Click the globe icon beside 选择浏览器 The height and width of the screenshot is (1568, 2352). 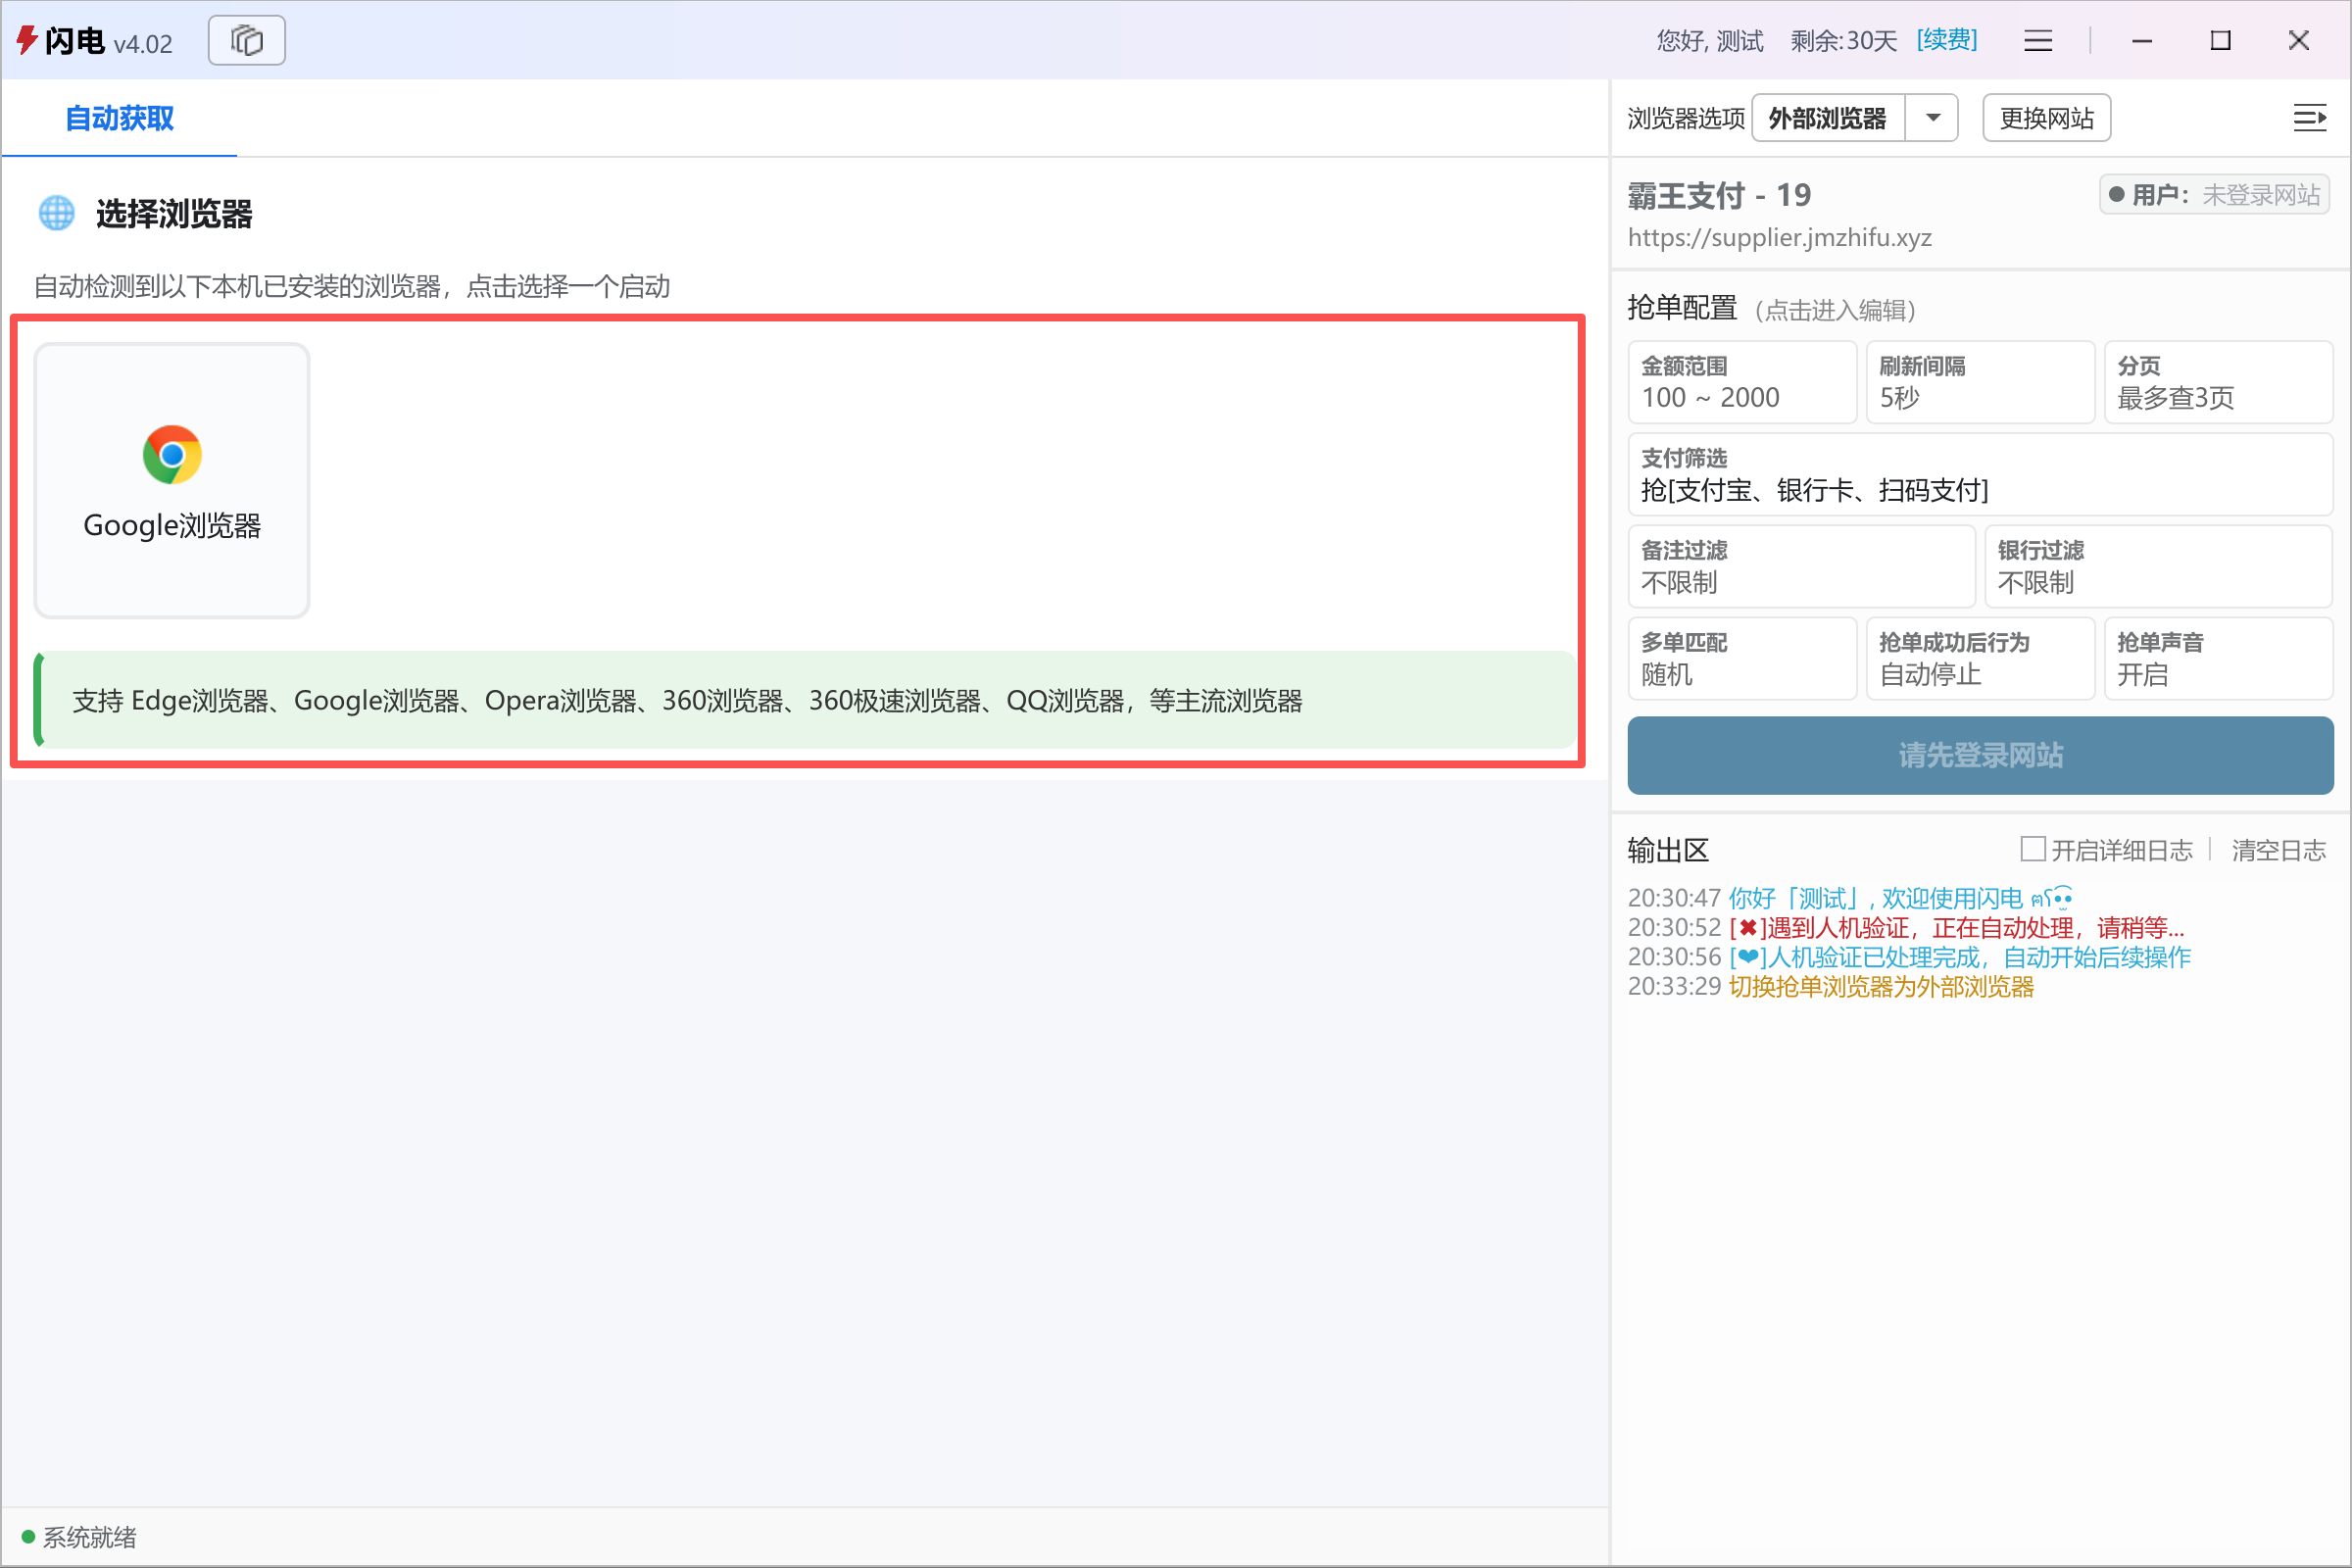56,213
